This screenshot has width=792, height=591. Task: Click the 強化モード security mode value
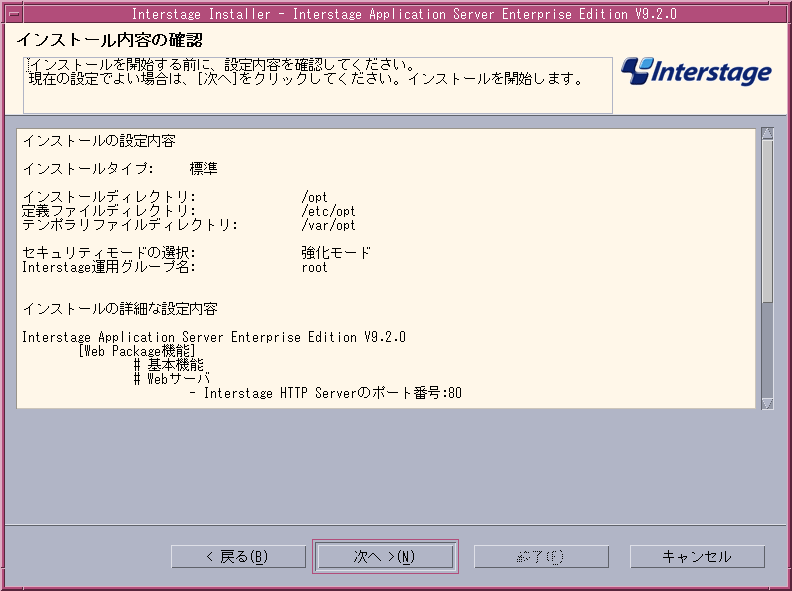(x=336, y=253)
